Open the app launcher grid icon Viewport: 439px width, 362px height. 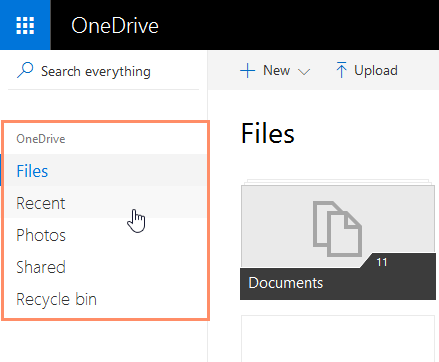pos(25,25)
